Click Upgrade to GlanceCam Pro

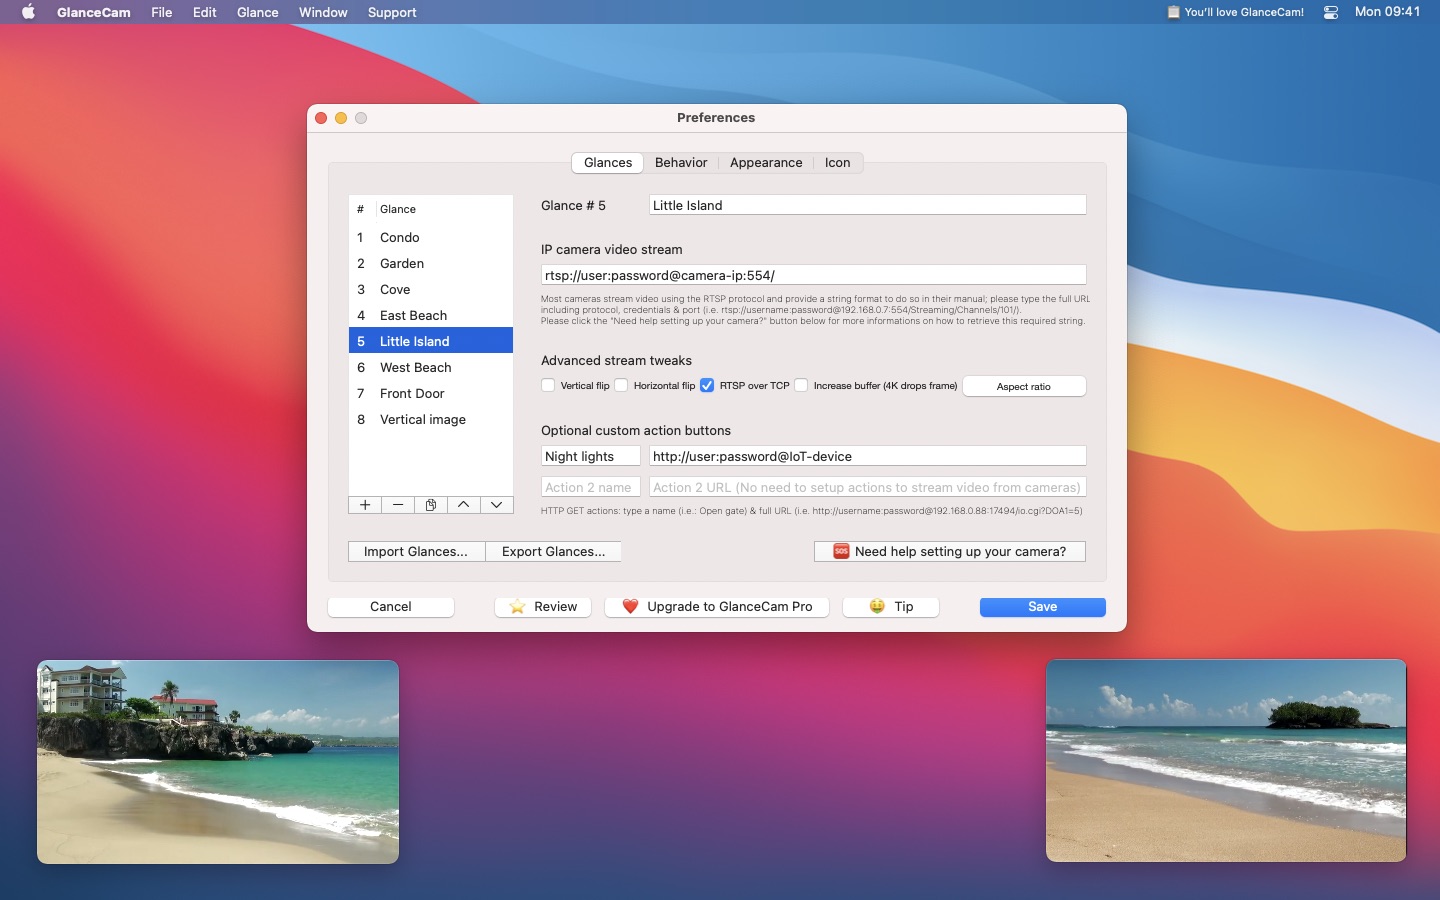[x=717, y=607]
